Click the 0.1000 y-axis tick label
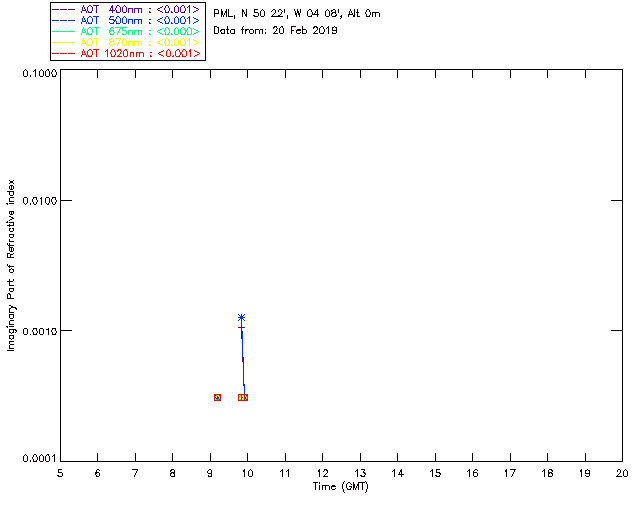The image size is (640, 512). click(39, 73)
